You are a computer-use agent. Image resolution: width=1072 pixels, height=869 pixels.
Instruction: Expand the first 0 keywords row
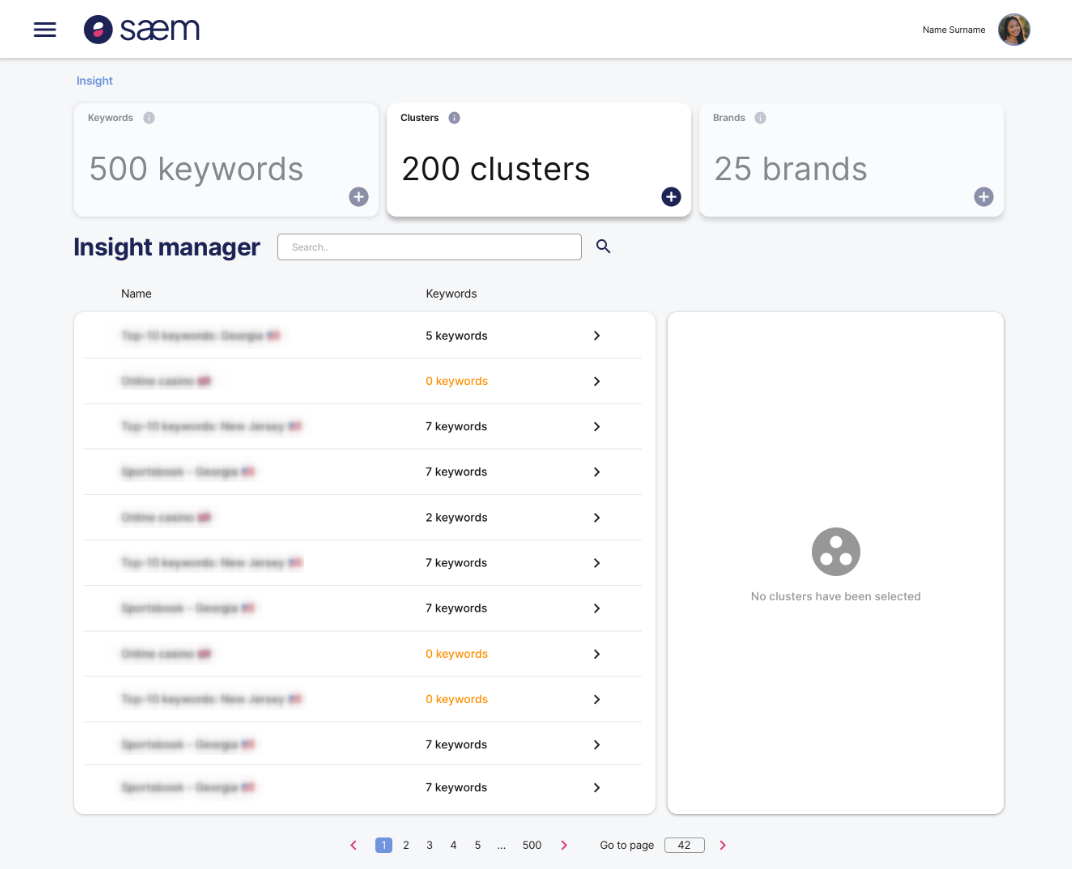[x=596, y=381]
